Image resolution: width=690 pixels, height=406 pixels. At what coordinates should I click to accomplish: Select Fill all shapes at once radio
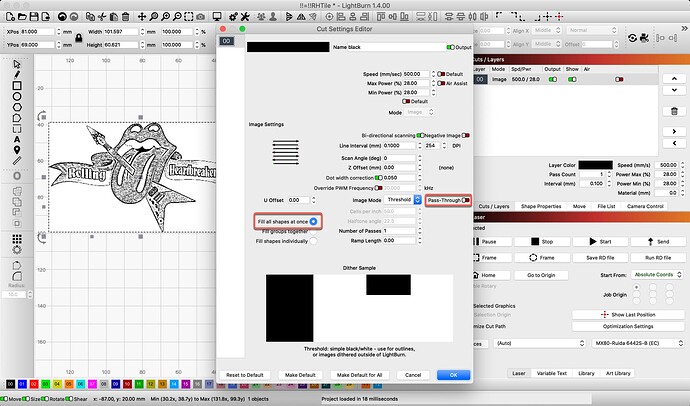(313, 222)
